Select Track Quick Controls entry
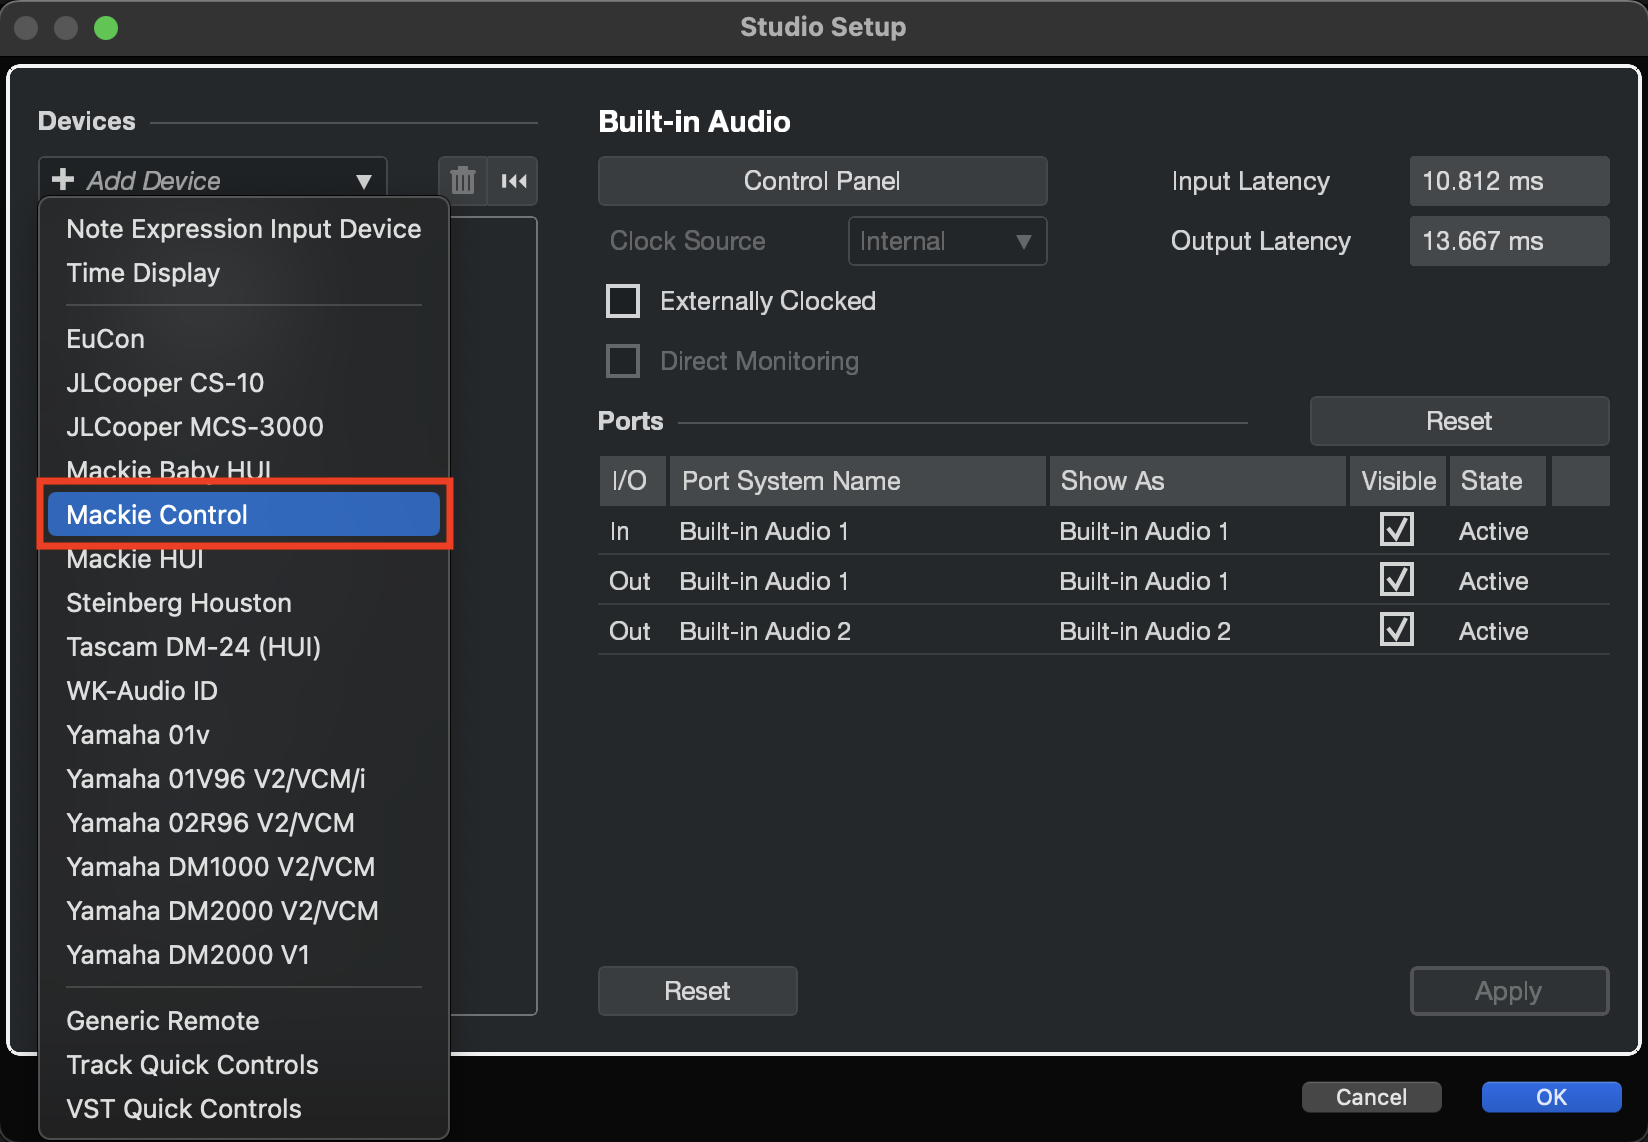The width and height of the screenshot is (1648, 1142). pyautogui.click(x=244, y=1065)
